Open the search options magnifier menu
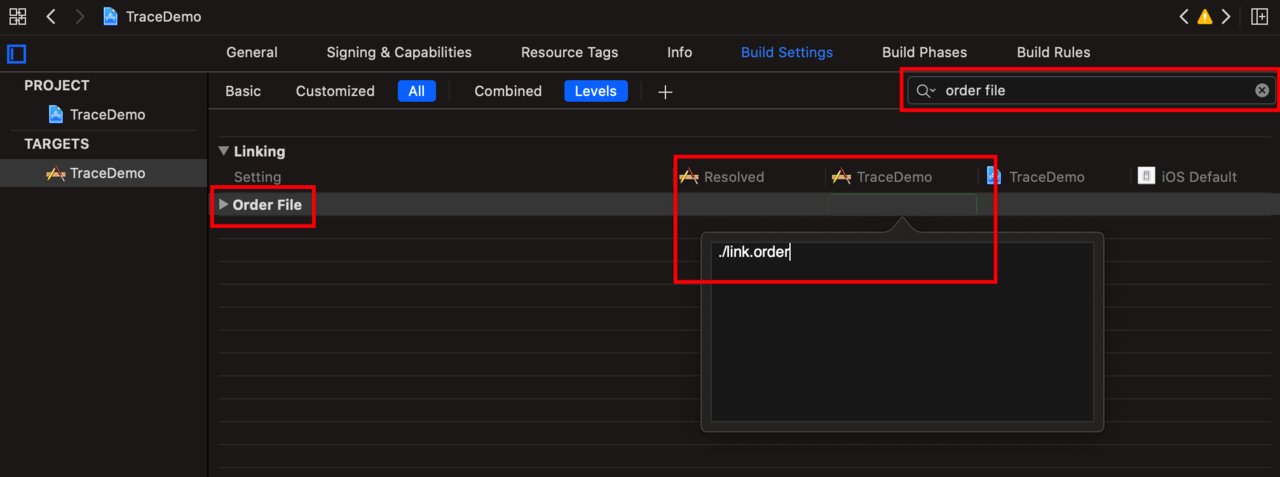Screen dimensions: 1280x477 [926, 91]
